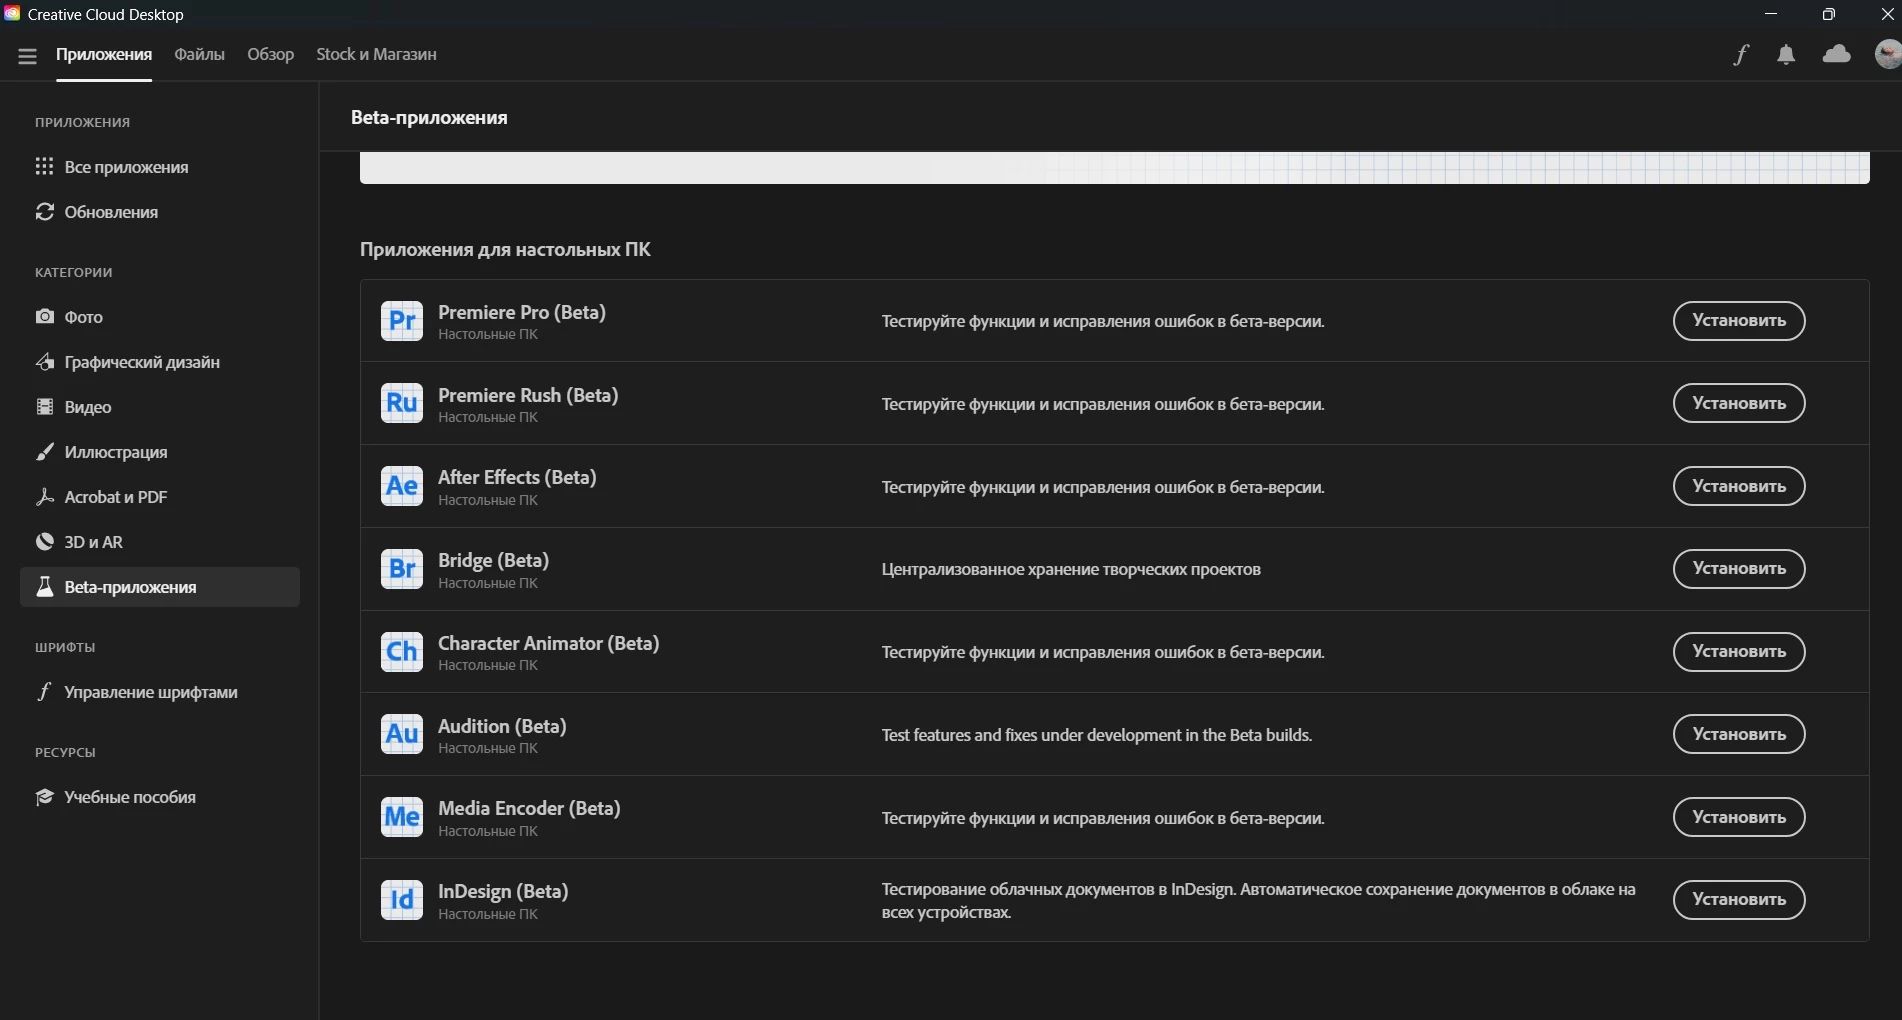Screen dimensions: 1902x1020
Task: Click the InDesign (Beta) app icon
Action: click(402, 900)
